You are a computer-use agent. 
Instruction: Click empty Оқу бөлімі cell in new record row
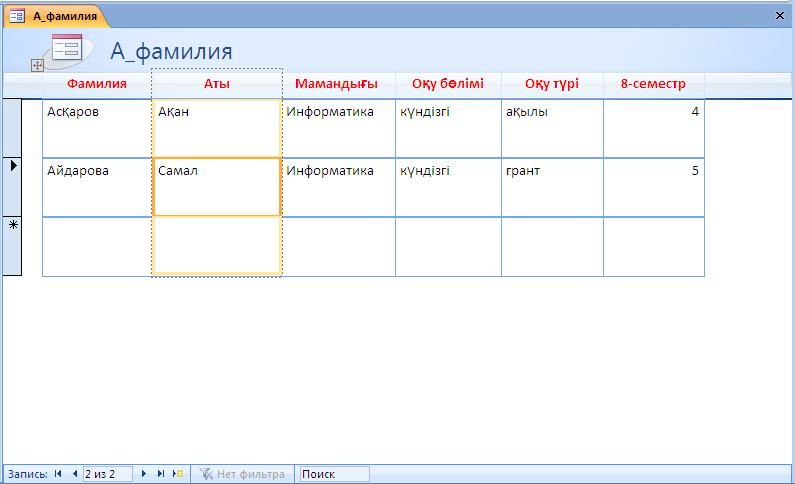click(x=448, y=247)
